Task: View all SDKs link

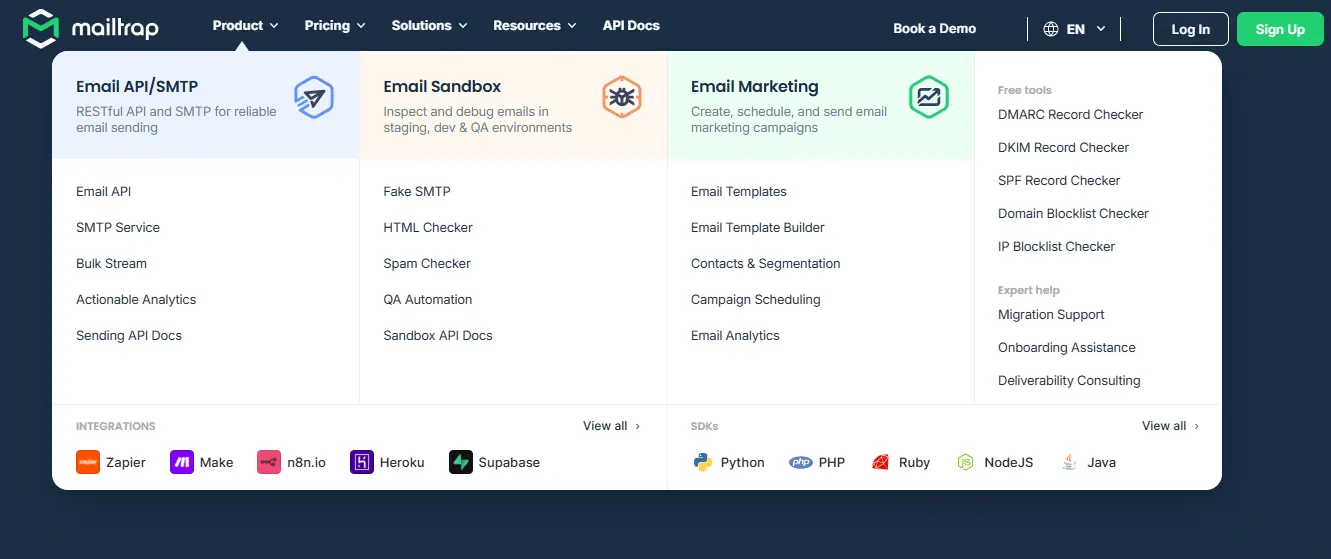Action: pyautogui.click(x=1170, y=426)
